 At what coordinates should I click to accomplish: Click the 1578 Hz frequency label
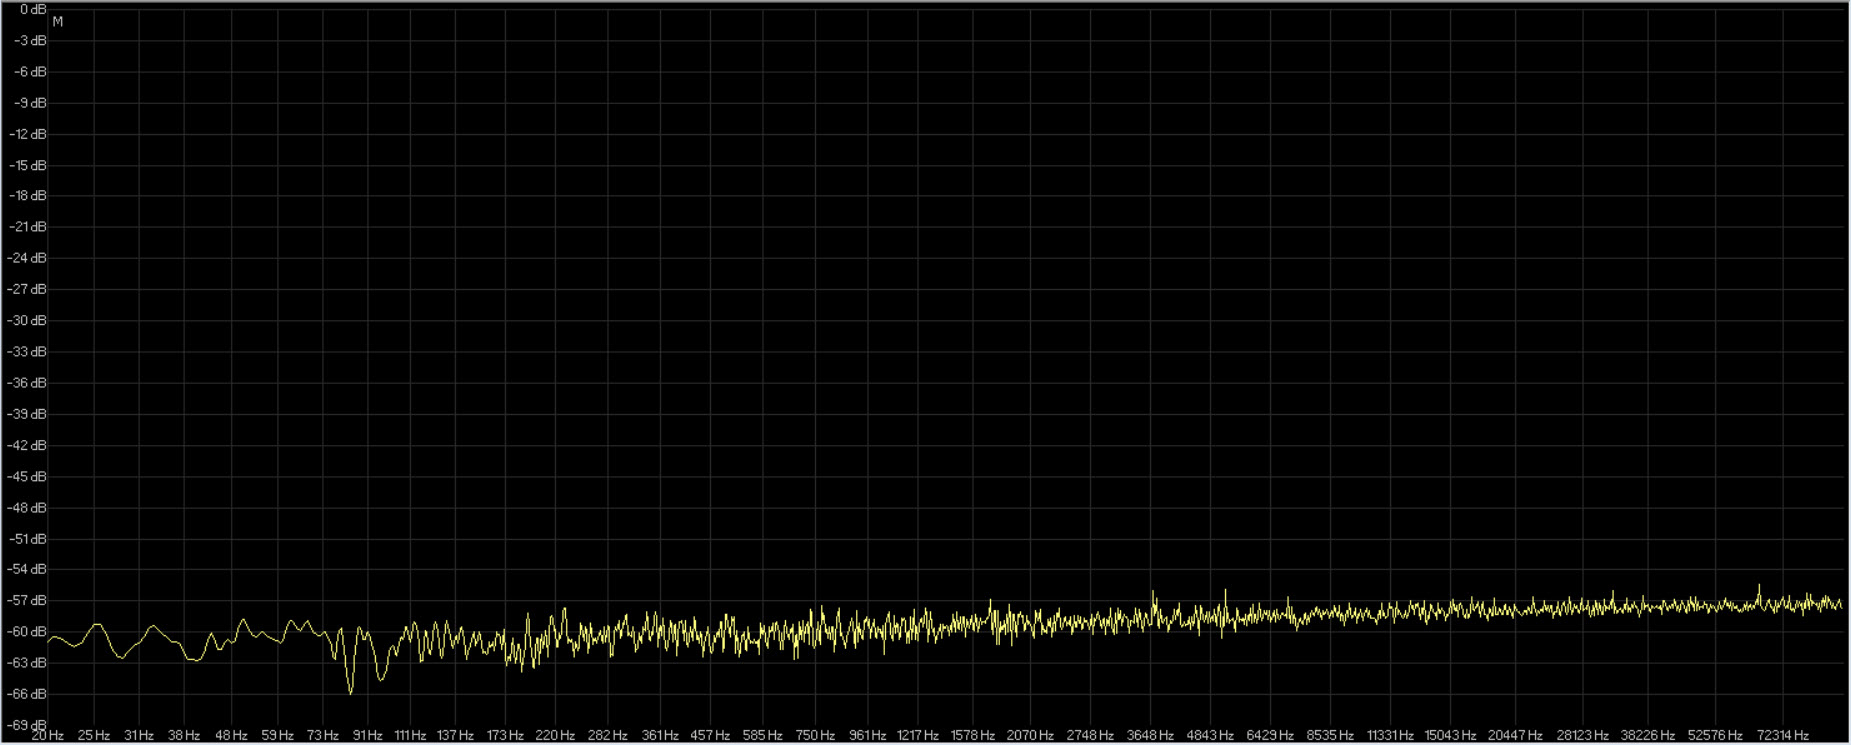[x=972, y=736]
